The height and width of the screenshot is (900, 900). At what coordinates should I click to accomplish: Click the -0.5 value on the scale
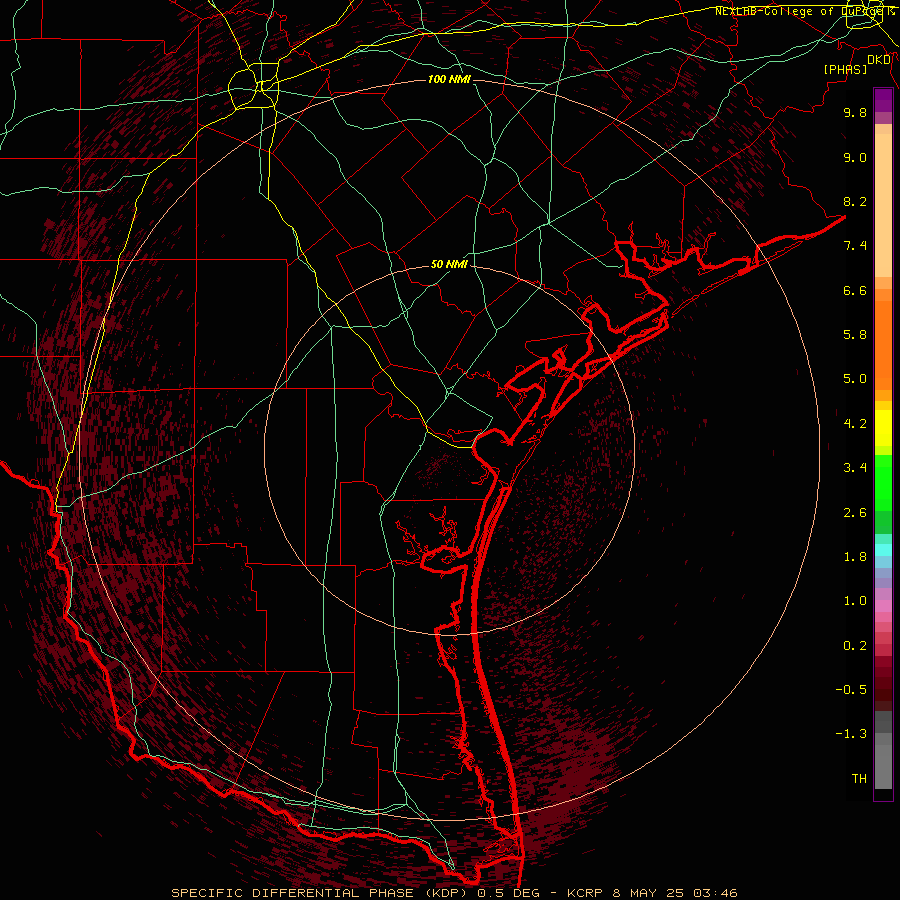[851, 690]
